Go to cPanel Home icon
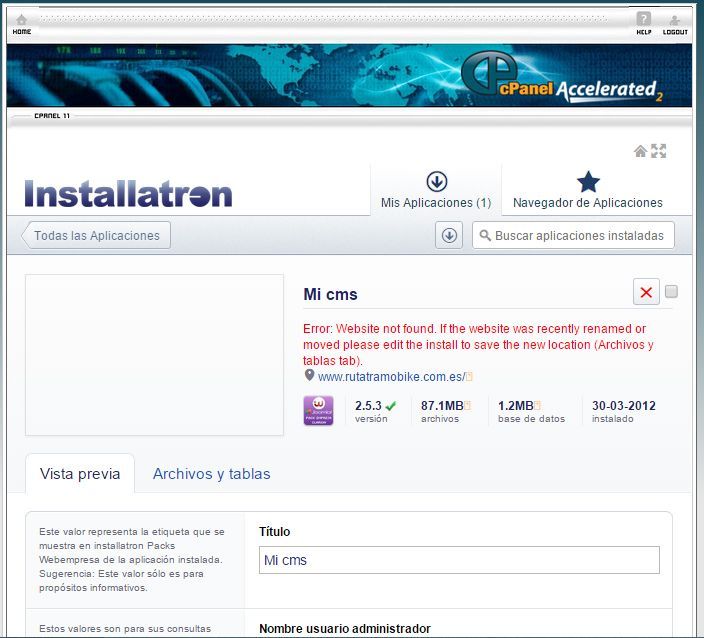The image size is (704, 638). click(x=22, y=24)
